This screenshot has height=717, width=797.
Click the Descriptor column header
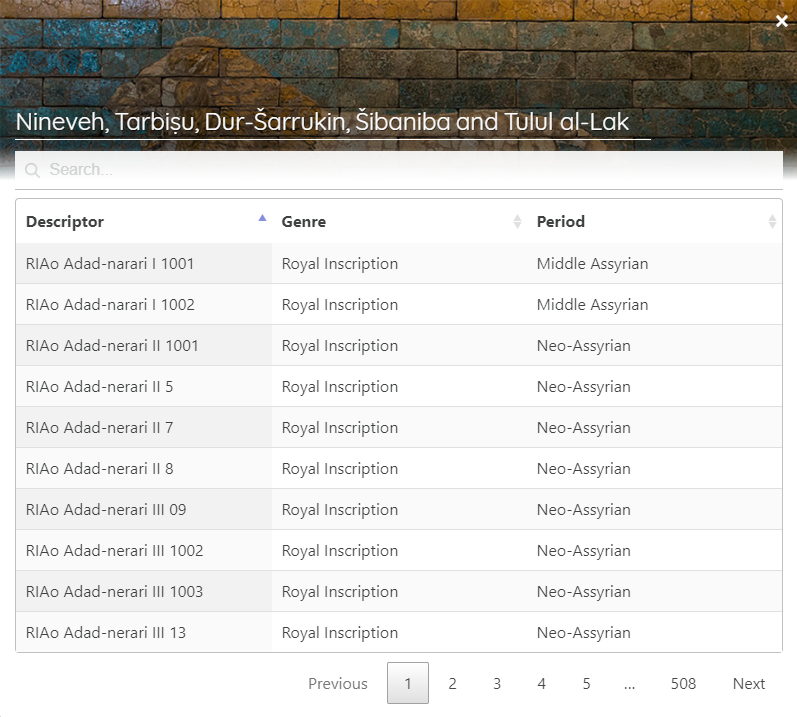click(x=65, y=222)
